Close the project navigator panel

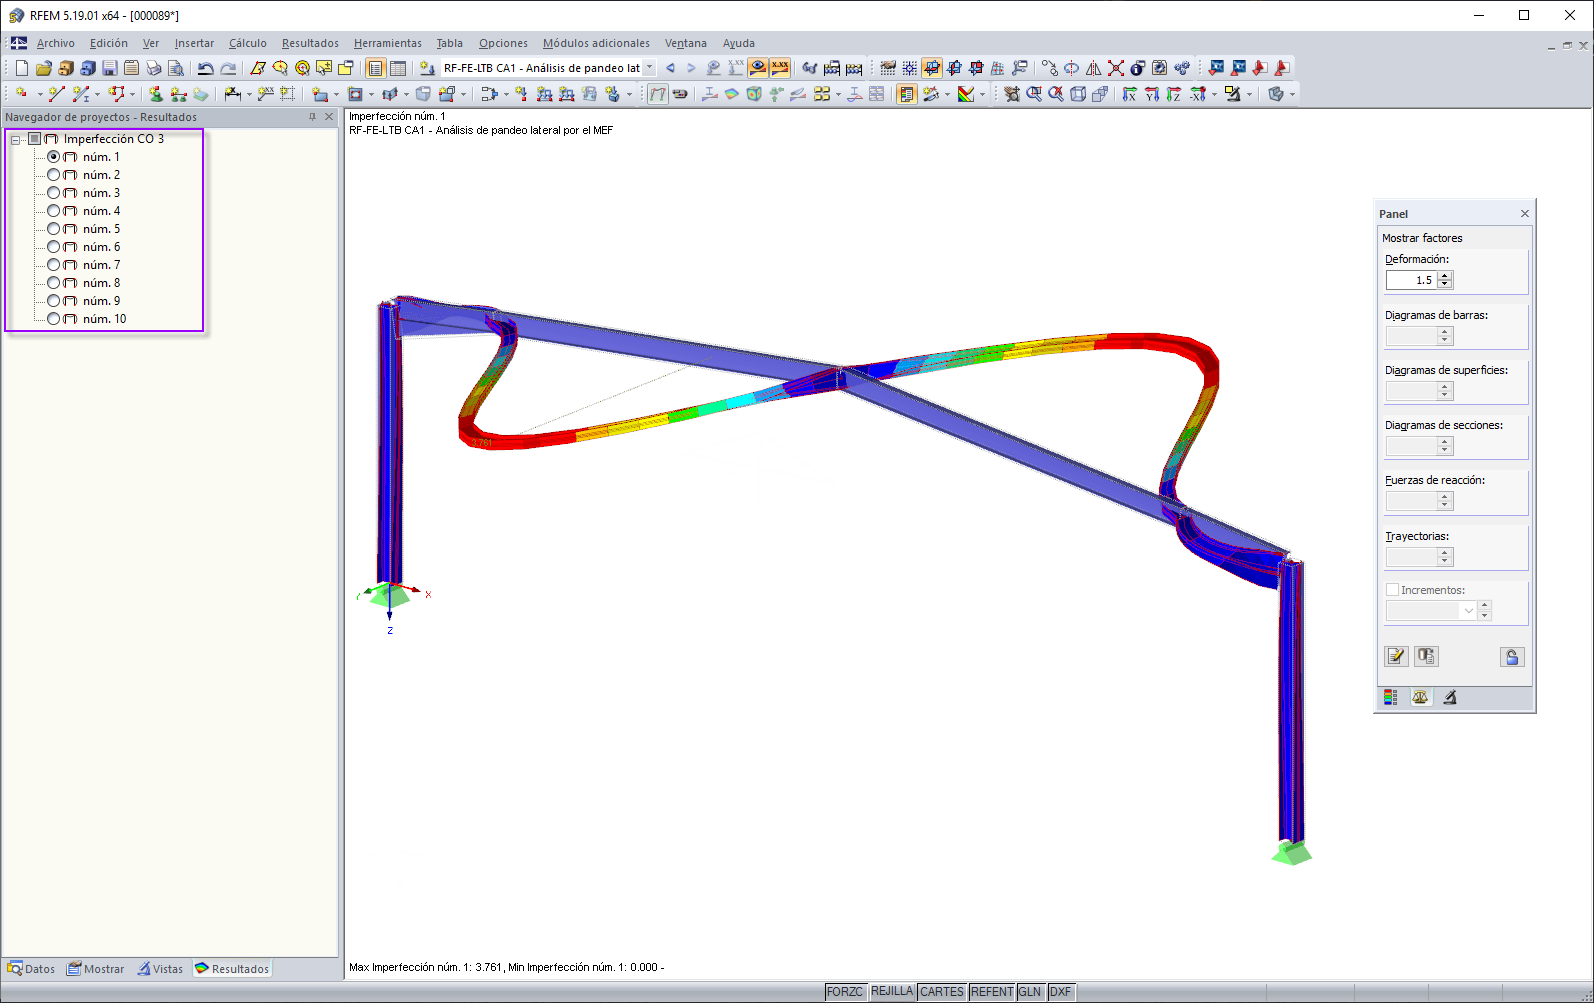click(x=329, y=117)
